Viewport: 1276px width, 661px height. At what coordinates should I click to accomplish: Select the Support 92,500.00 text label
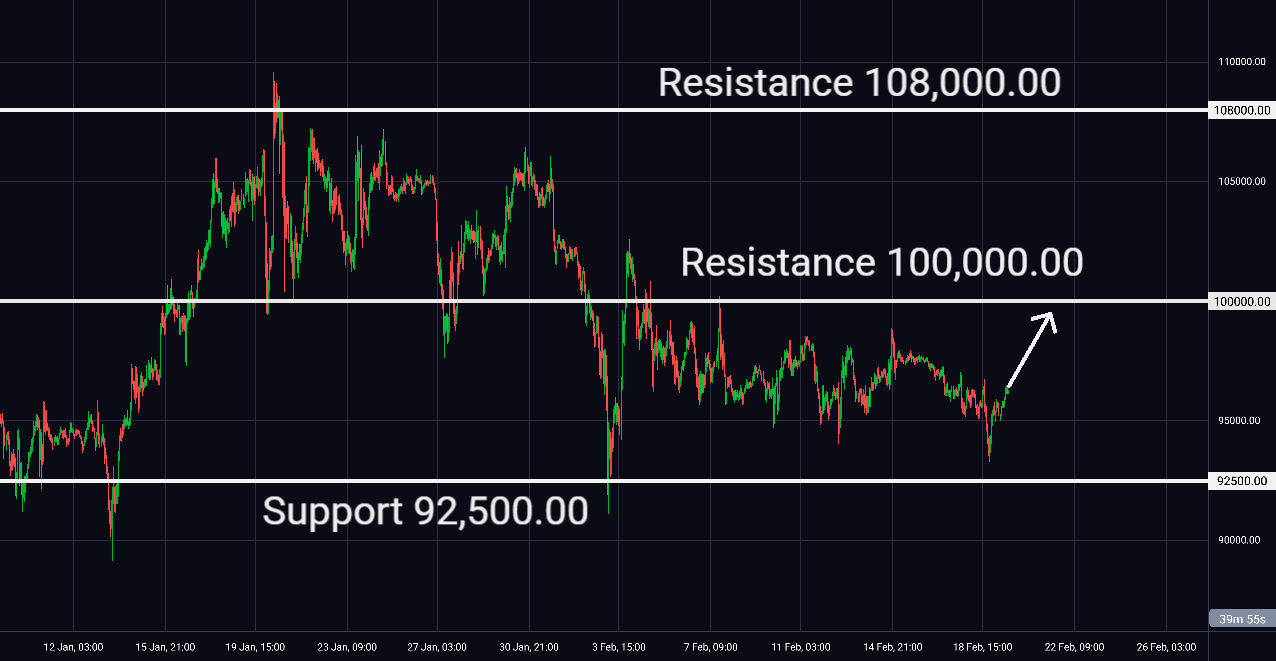(426, 512)
